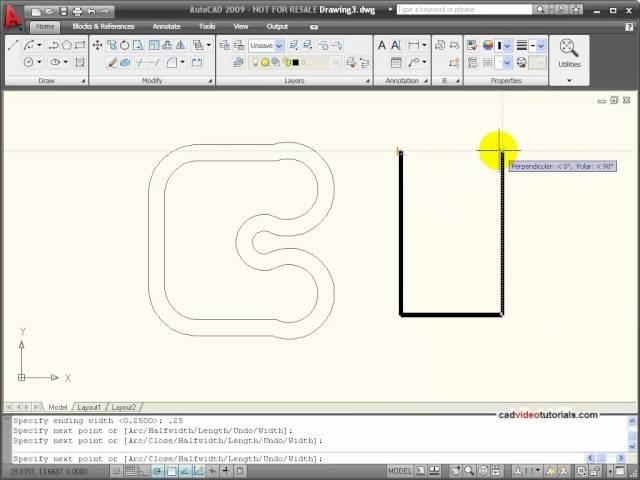Screen dimensions: 640x480
Task: Click the application menu A logo
Action: 13,17
